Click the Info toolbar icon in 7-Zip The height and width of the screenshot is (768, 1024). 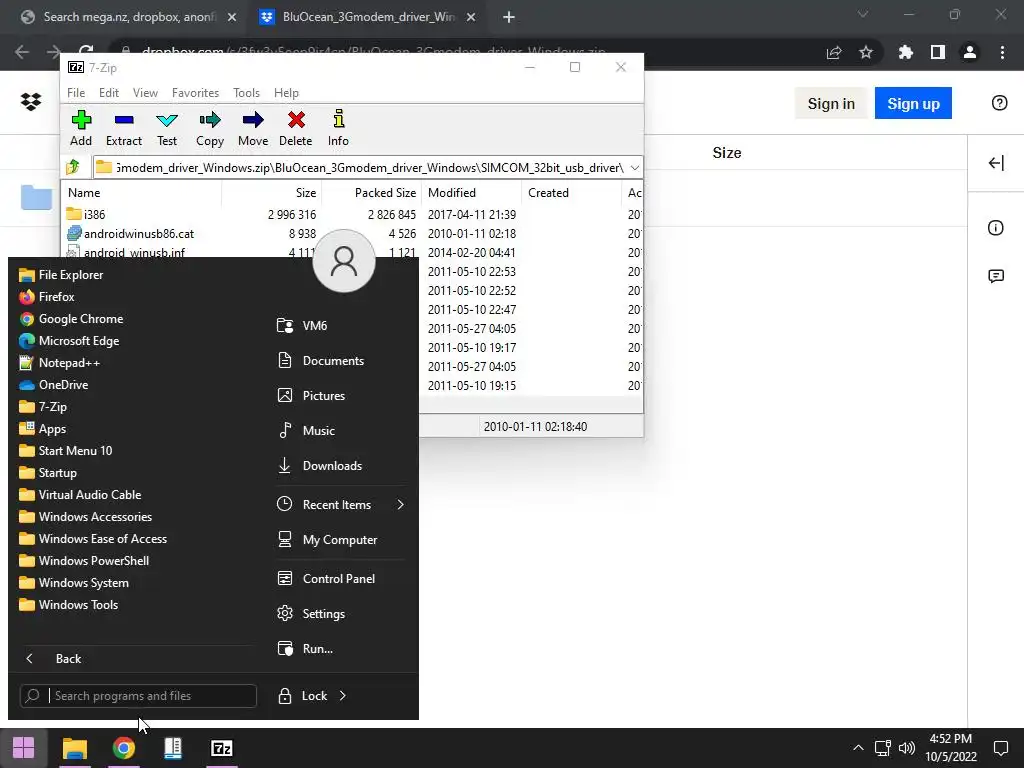(338, 129)
